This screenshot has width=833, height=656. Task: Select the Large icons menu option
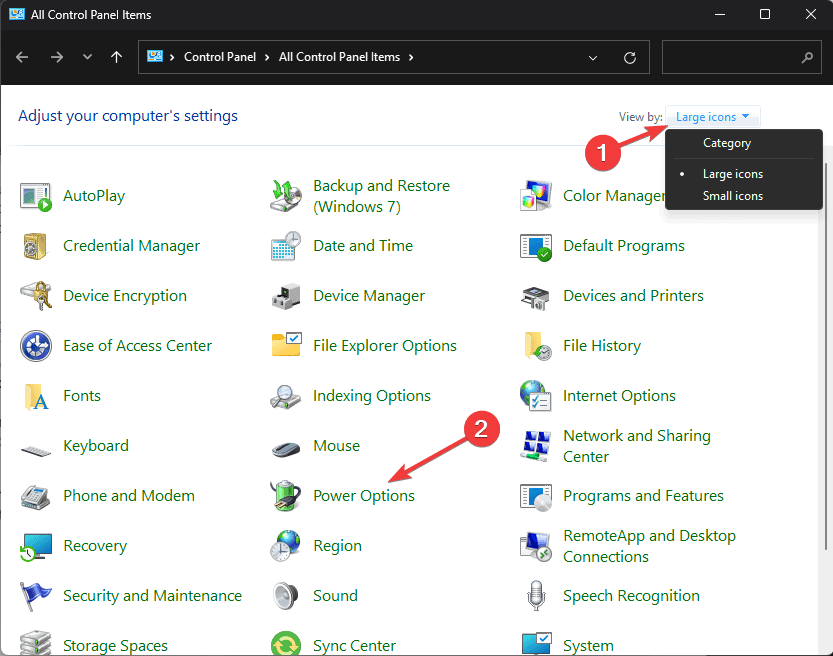(733, 174)
